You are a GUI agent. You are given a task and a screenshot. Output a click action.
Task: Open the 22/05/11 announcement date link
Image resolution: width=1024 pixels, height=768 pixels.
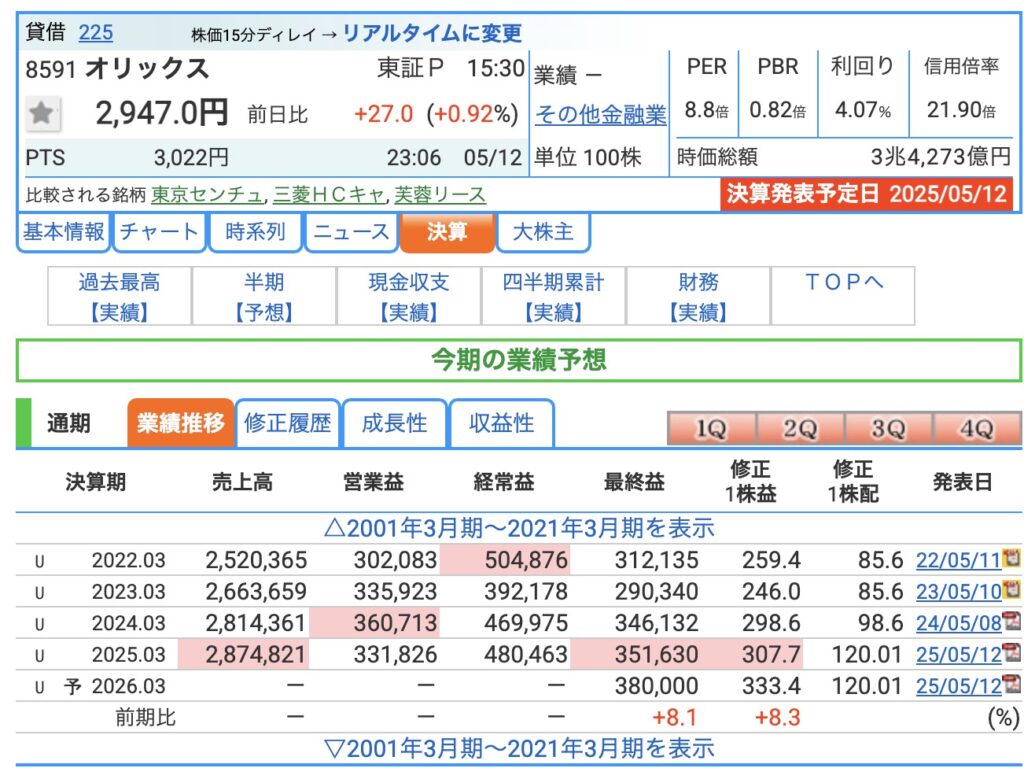click(958, 560)
